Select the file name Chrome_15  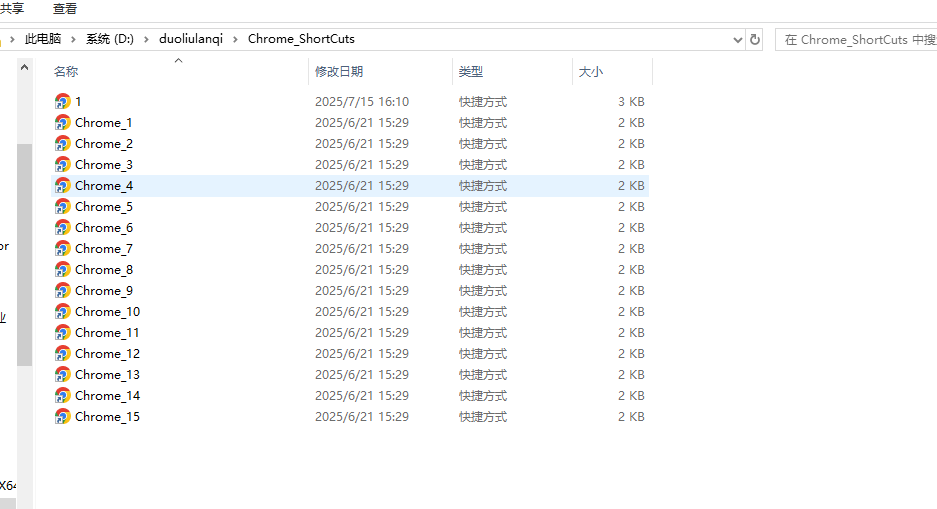click(x=108, y=416)
